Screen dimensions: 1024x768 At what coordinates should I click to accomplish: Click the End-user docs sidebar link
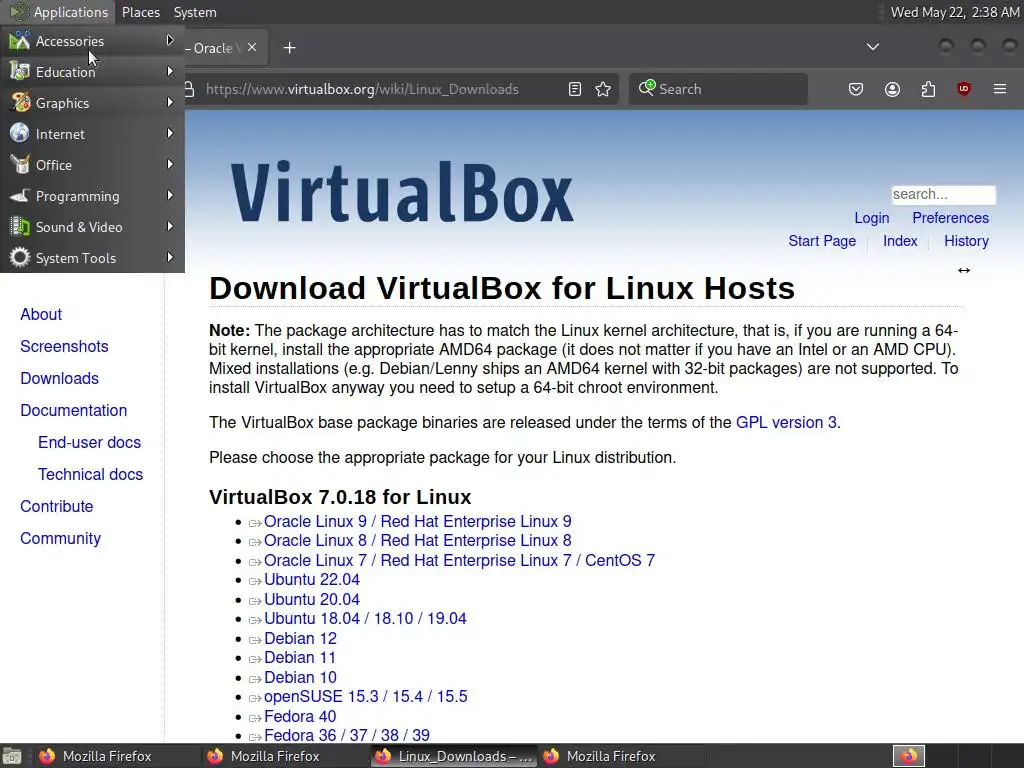click(x=89, y=442)
